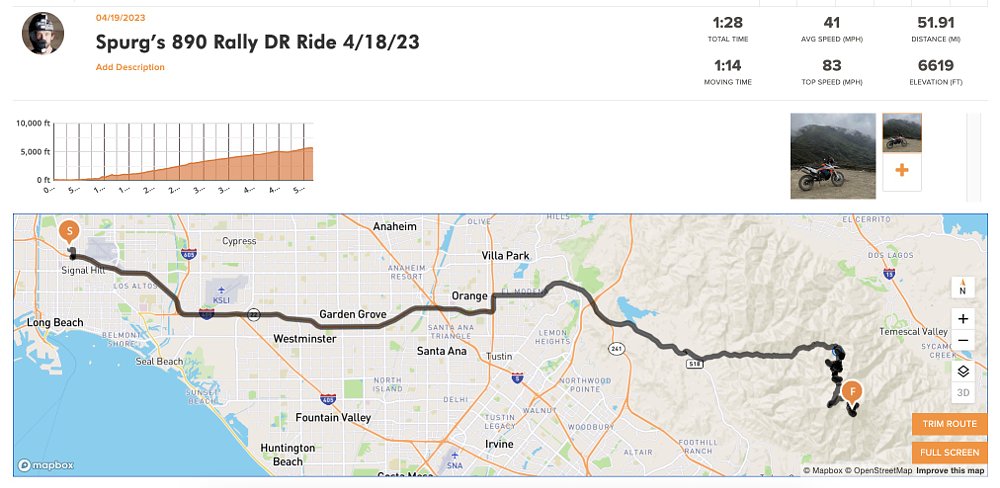This screenshot has height=488, width=1000.
Task: Click the rider profile avatar
Action: coord(43,34)
